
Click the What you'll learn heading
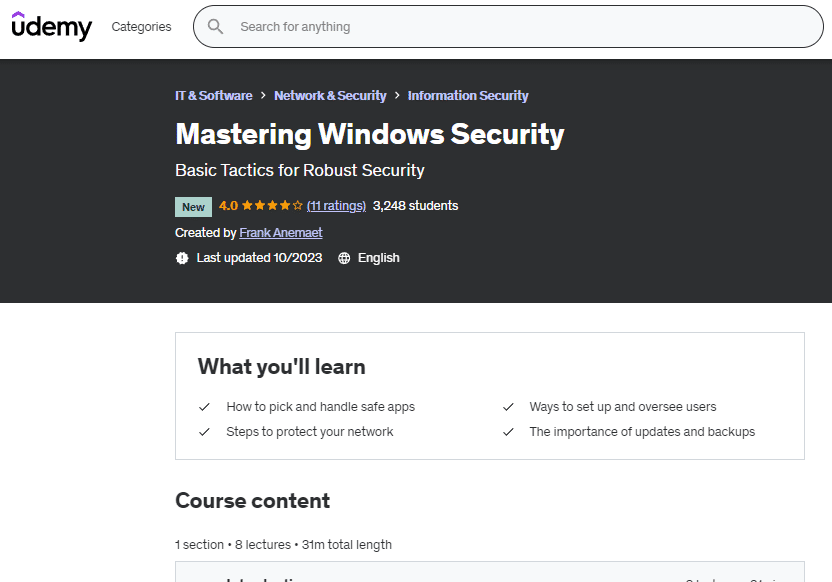(x=282, y=367)
